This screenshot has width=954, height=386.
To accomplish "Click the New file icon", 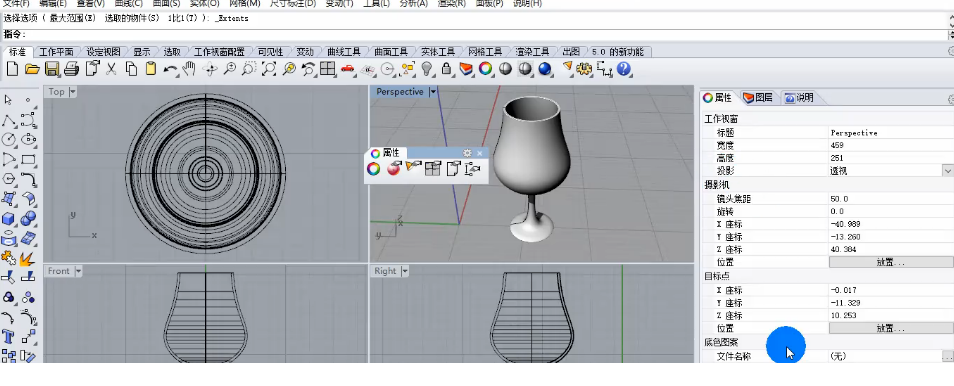I will pyautogui.click(x=12, y=69).
